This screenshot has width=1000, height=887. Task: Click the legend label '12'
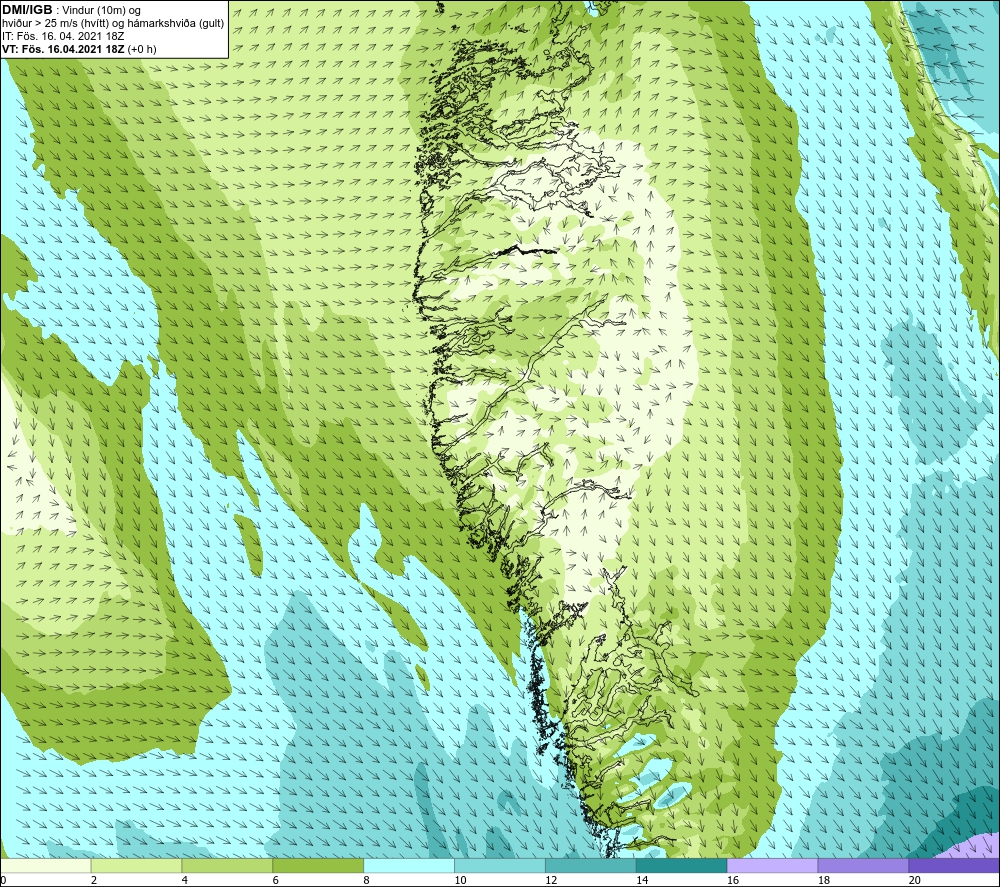click(x=551, y=881)
